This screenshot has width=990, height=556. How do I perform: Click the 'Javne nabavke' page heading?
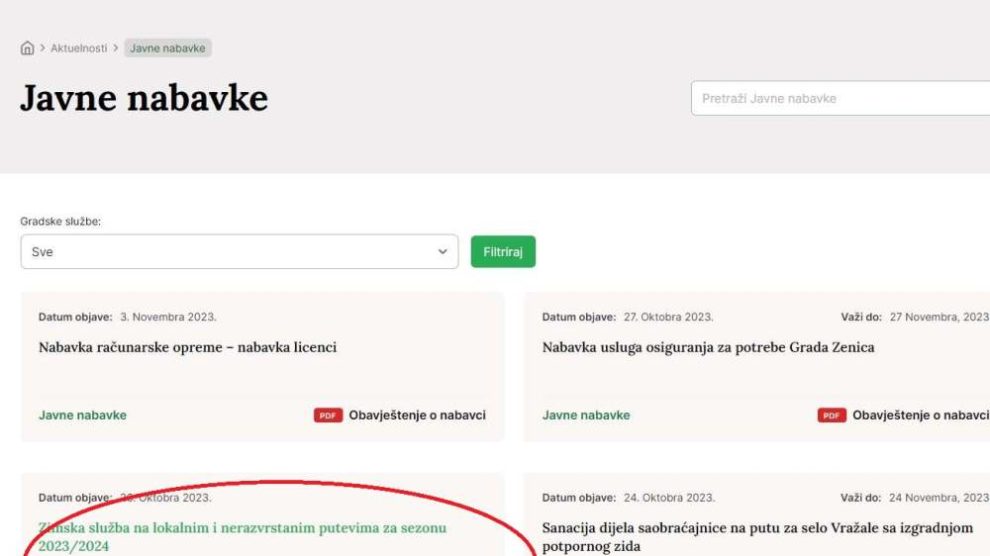144,99
